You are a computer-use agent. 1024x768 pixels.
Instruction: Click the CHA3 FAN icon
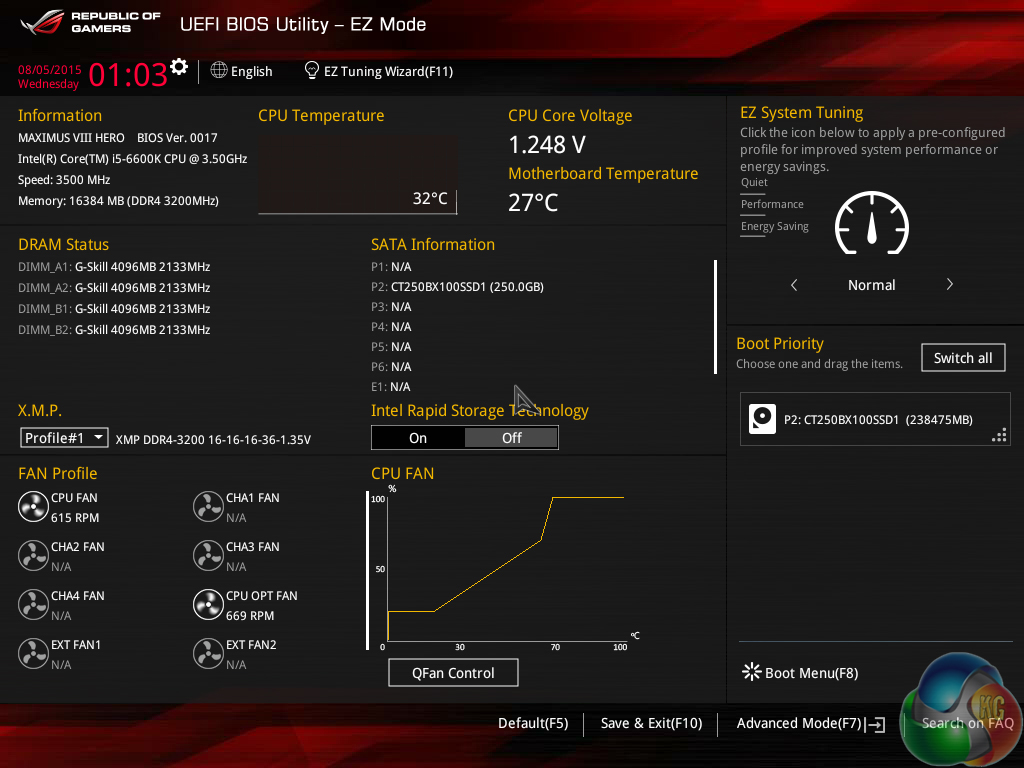[208, 556]
